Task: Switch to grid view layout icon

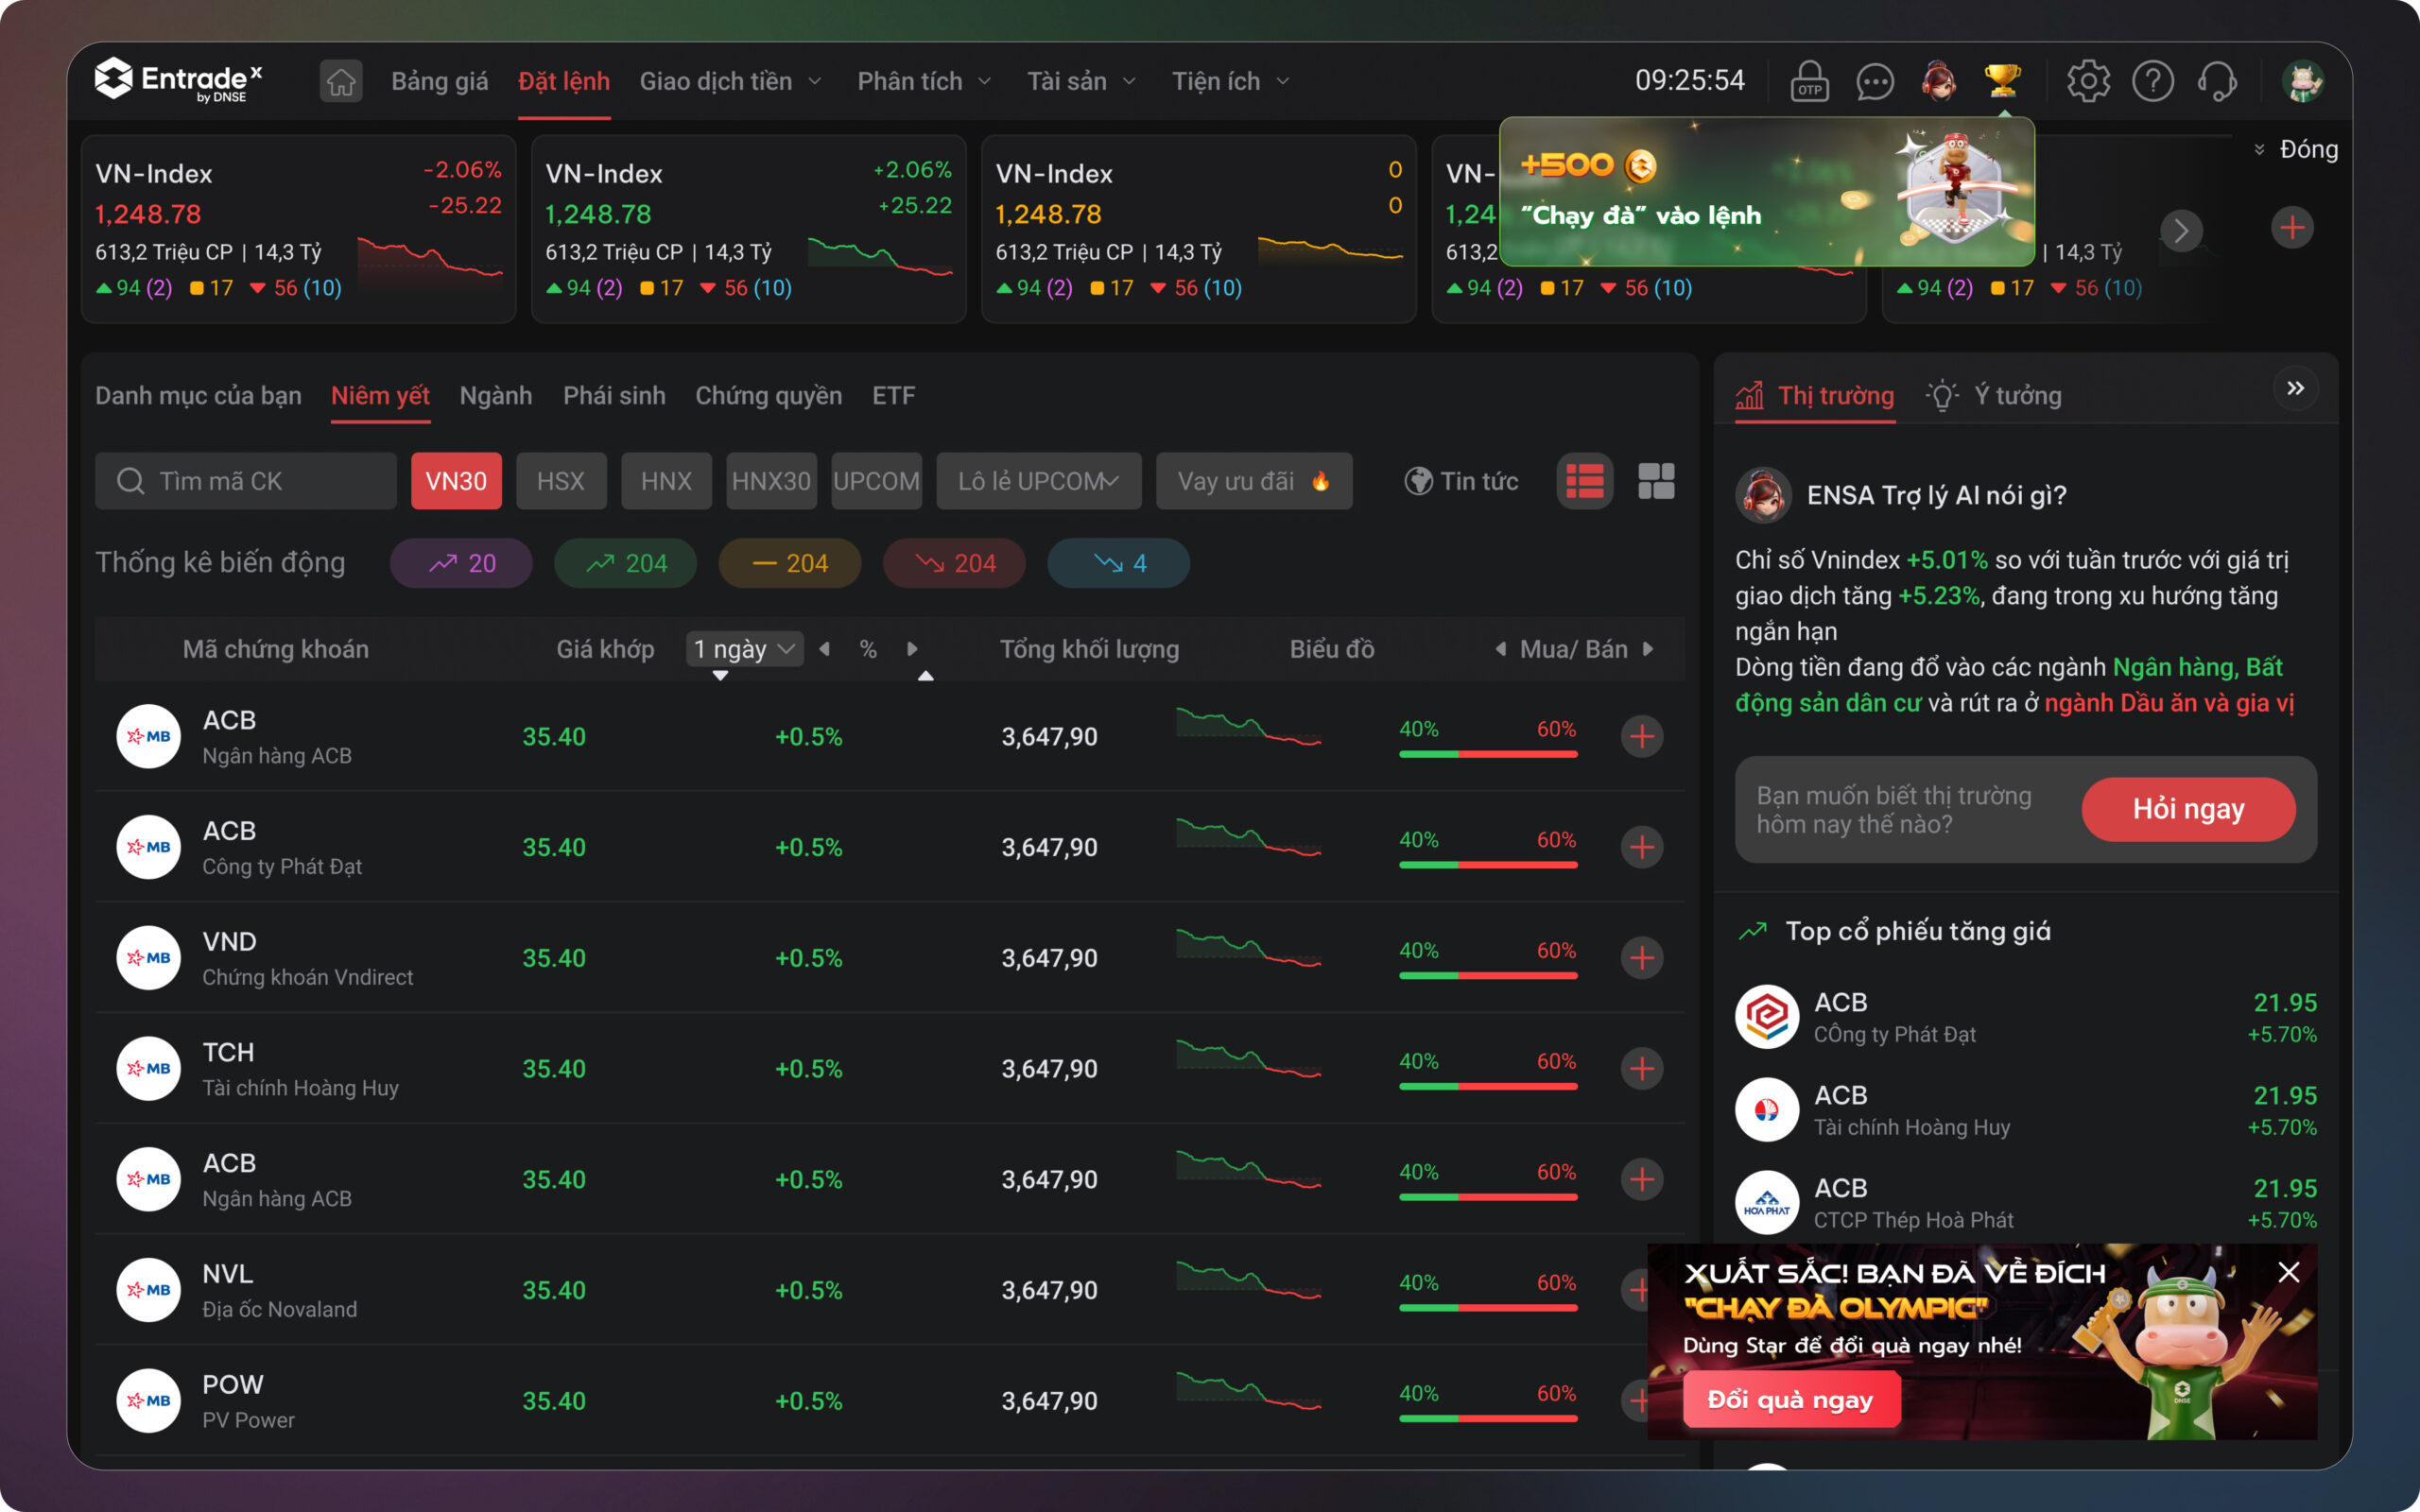Action: [1656, 481]
